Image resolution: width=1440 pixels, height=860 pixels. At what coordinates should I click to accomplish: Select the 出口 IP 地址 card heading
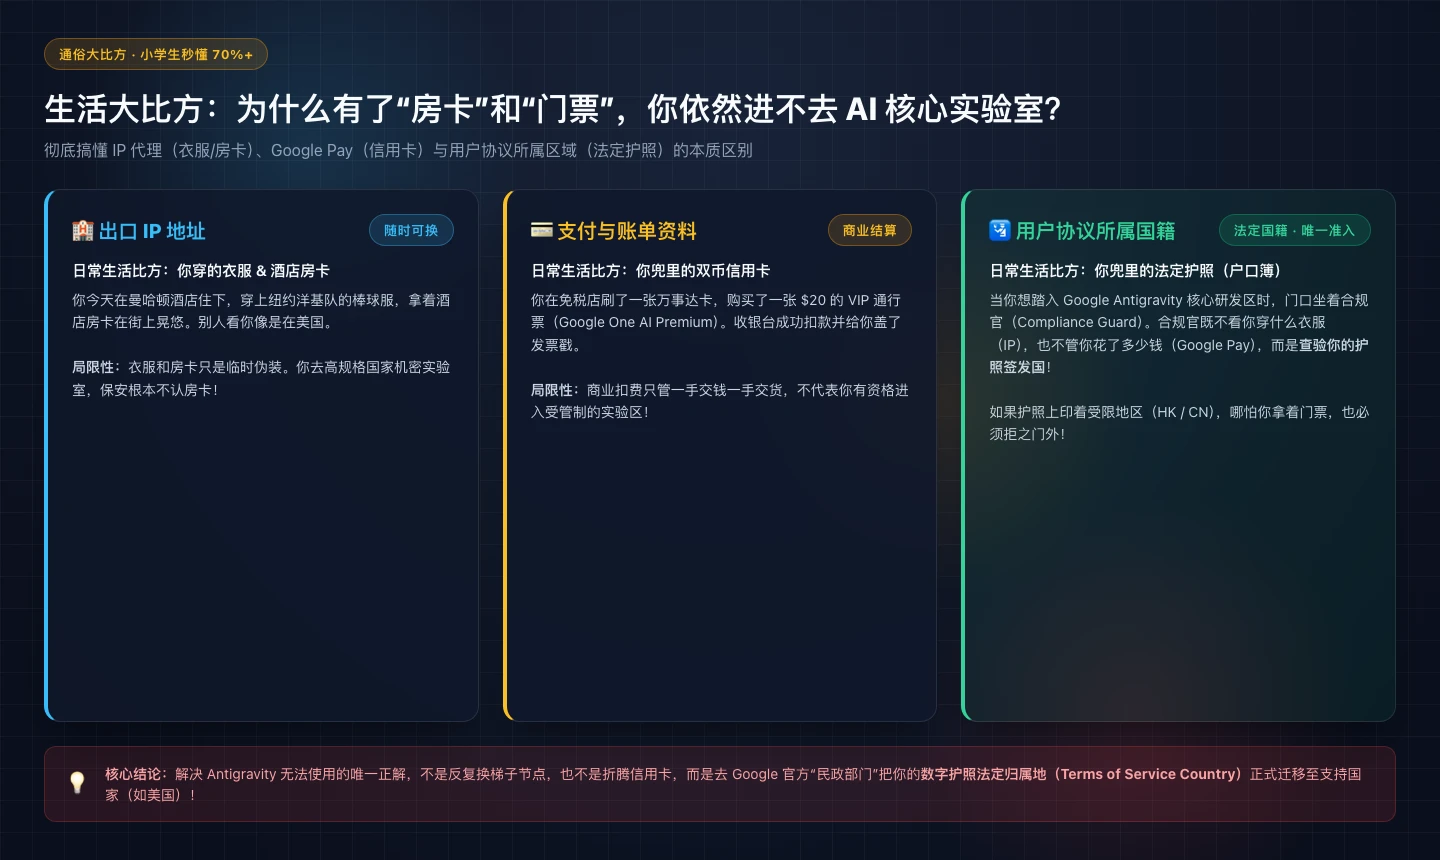tap(152, 231)
